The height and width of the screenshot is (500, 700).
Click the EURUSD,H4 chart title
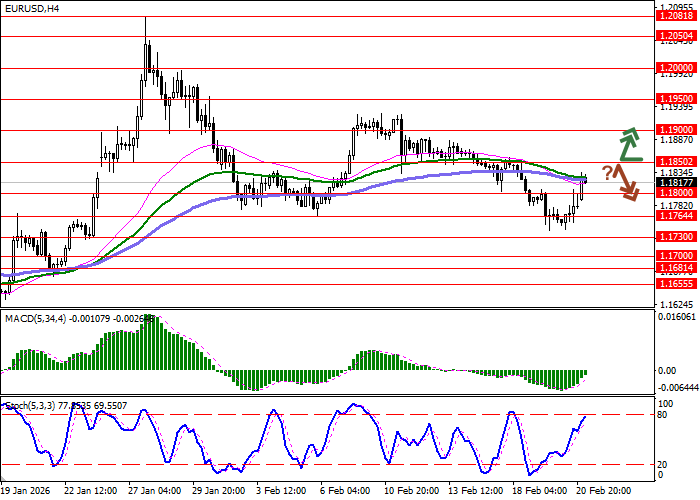pos(31,8)
